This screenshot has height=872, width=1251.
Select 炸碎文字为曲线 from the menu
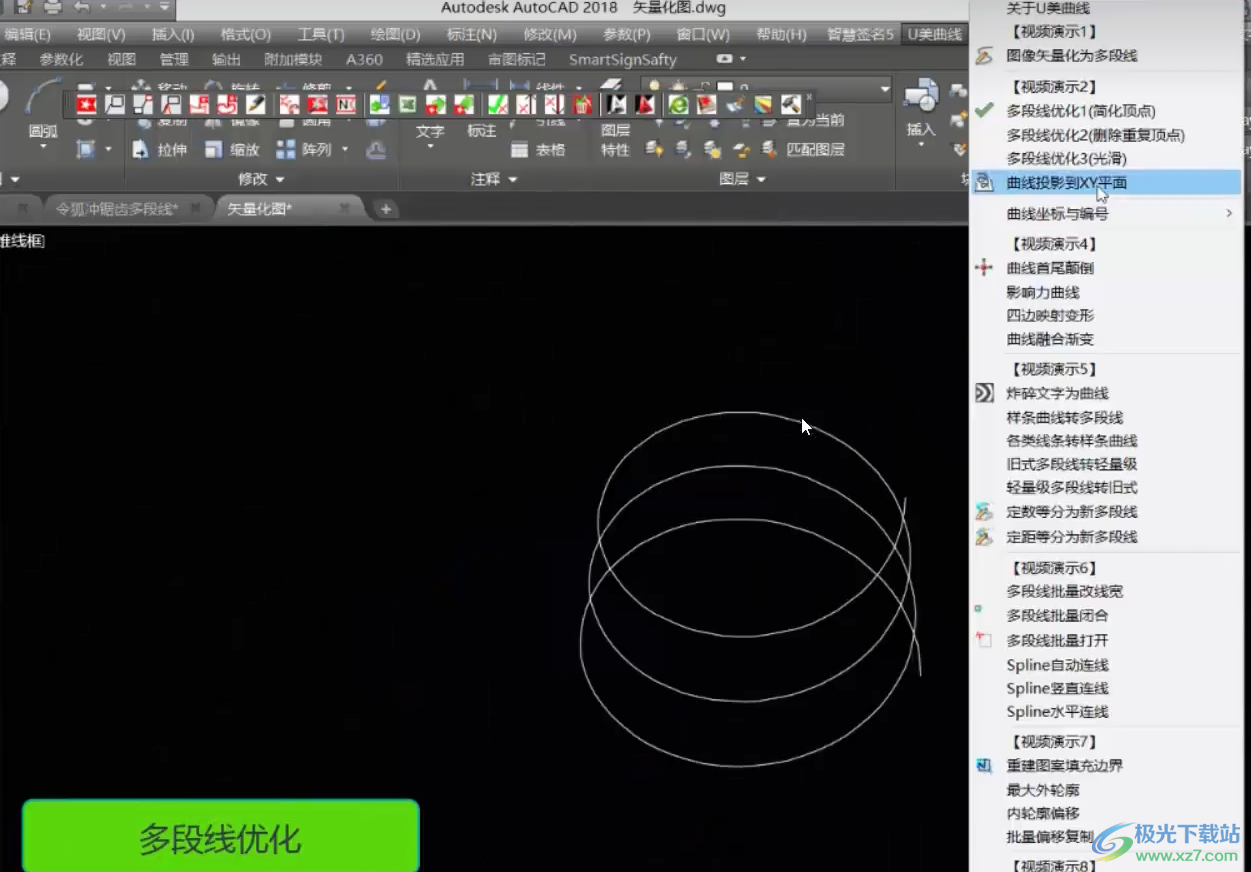(1057, 393)
